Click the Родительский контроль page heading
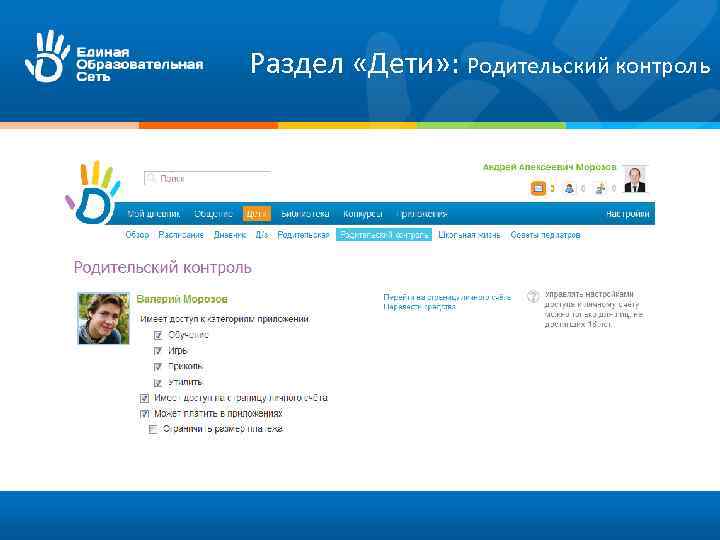 click(163, 268)
